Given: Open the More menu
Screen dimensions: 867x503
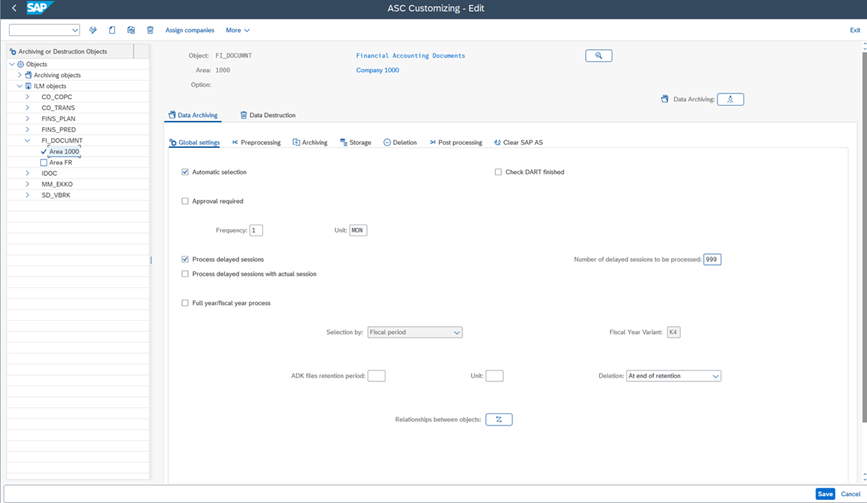Looking at the screenshot, I should pyautogui.click(x=238, y=30).
